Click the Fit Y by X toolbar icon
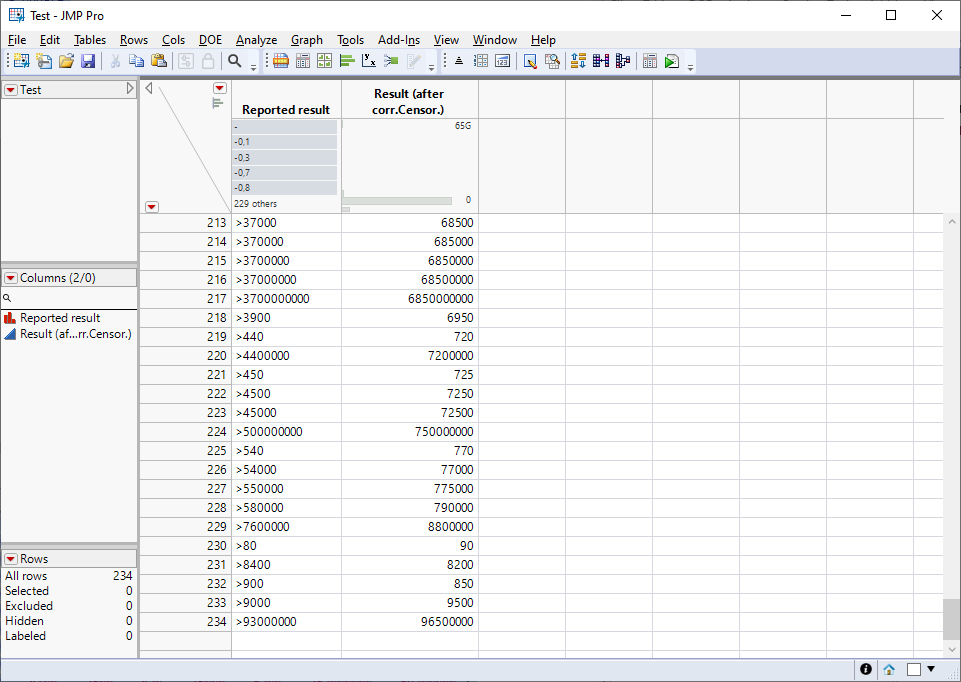The width and height of the screenshot is (961, 682). pos(368,61)
